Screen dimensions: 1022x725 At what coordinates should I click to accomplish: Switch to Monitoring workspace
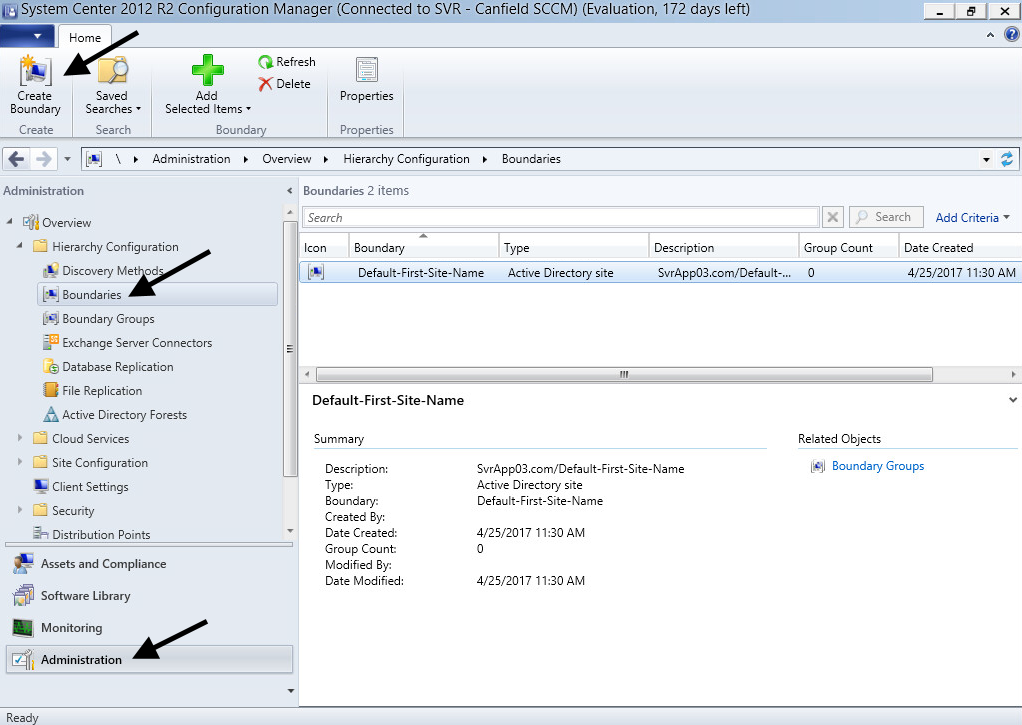[x=149, y=628]
